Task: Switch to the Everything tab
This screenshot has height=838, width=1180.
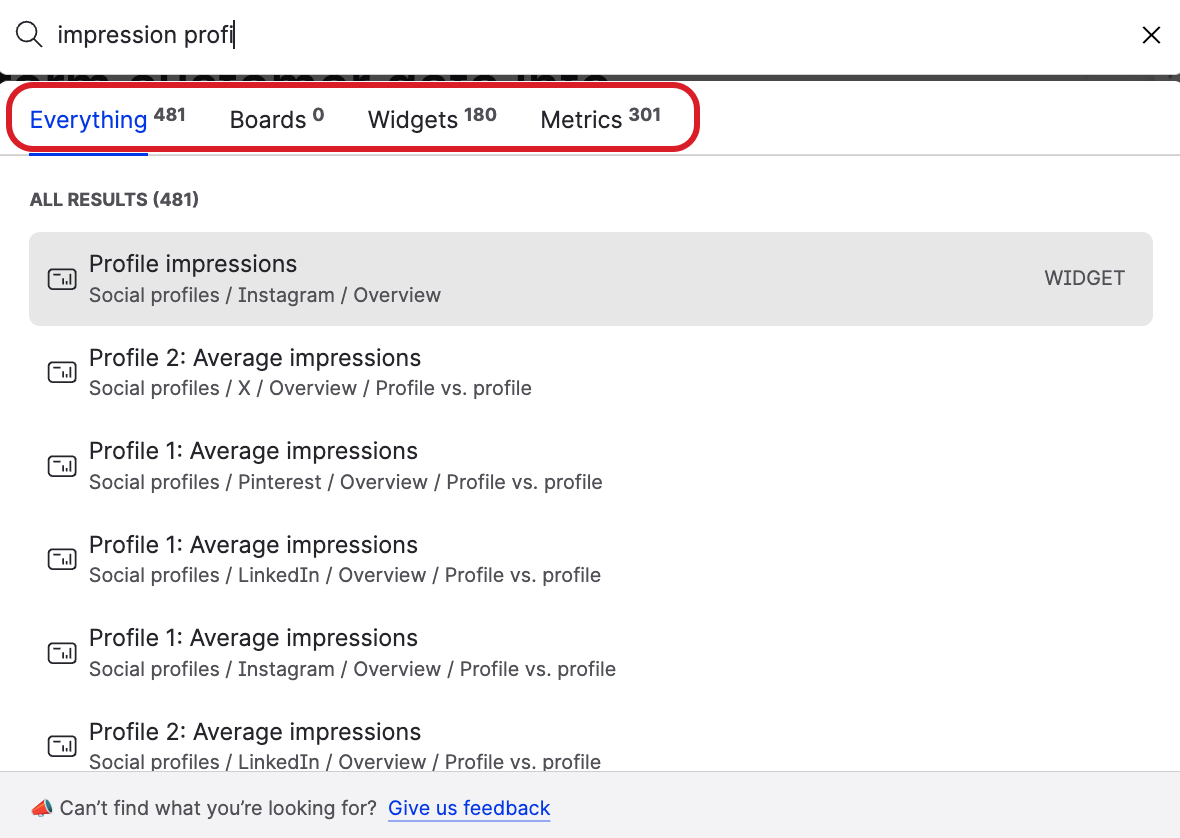Action: click(x=88, y=119)
